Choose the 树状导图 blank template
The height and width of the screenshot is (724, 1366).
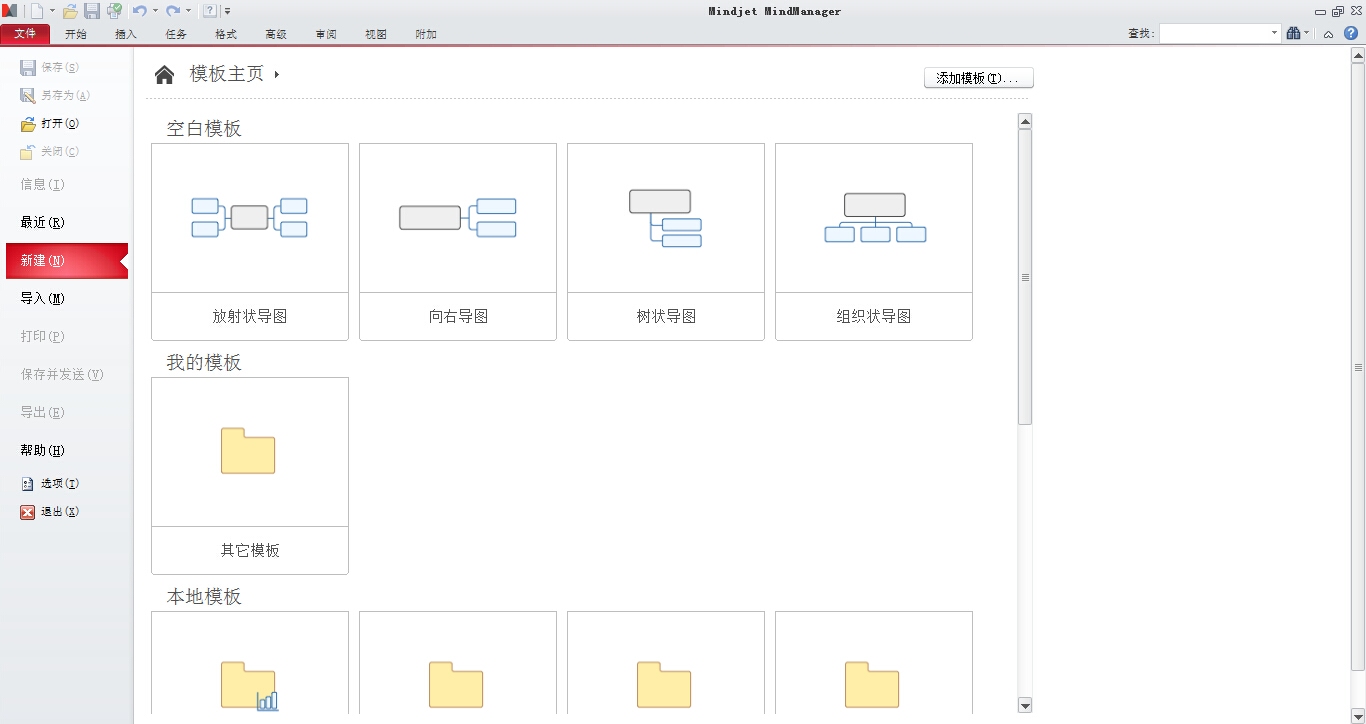pos(666,242)
